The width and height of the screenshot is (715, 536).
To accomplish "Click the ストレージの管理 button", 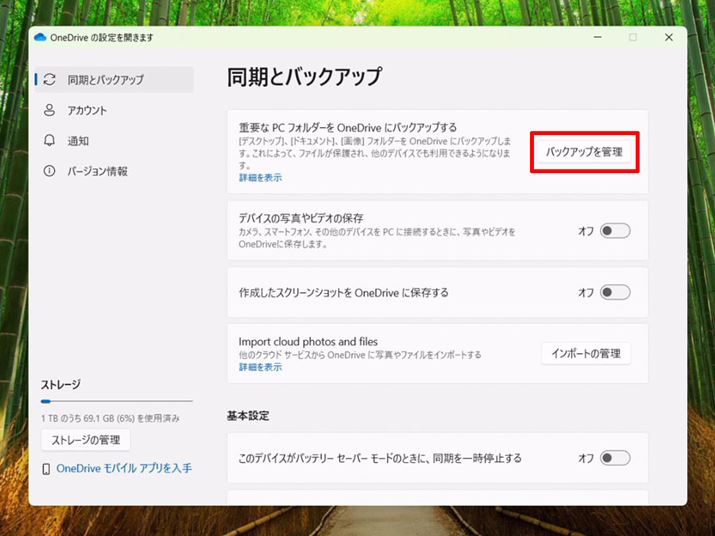I will pyautogui.click(x=86, y=440).
